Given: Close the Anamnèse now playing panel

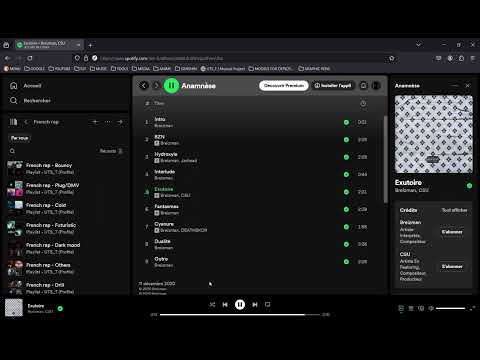Looking at the screenshot, I should [468, 86].
